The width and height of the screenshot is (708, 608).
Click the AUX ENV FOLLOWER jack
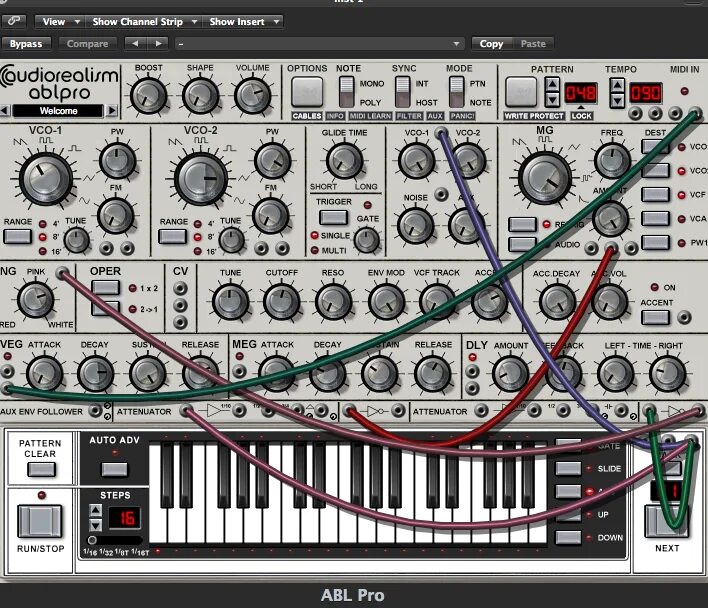coord(95,411)
